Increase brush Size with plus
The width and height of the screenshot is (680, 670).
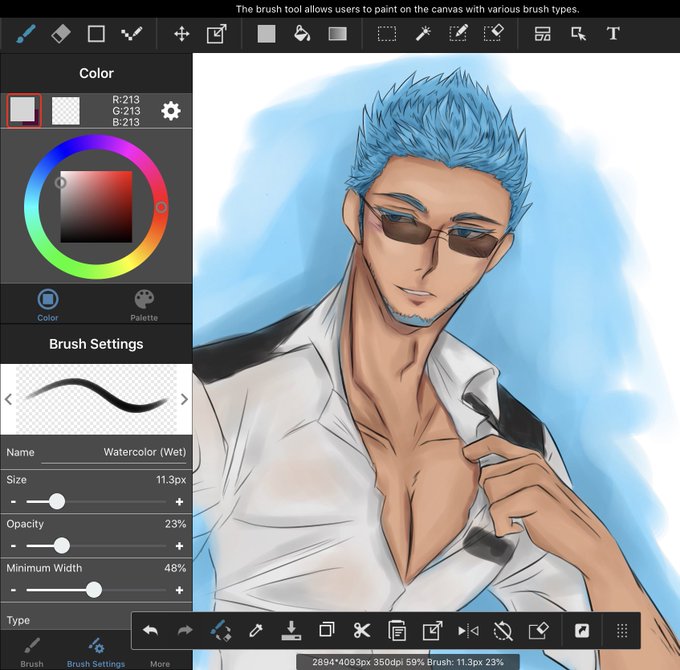[x=179, y=502]
